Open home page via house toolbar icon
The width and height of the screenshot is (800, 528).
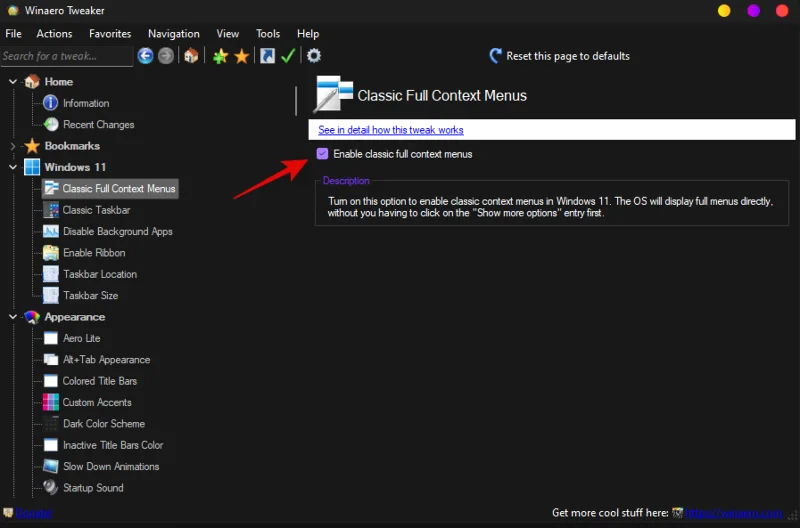tap(191, 56)
